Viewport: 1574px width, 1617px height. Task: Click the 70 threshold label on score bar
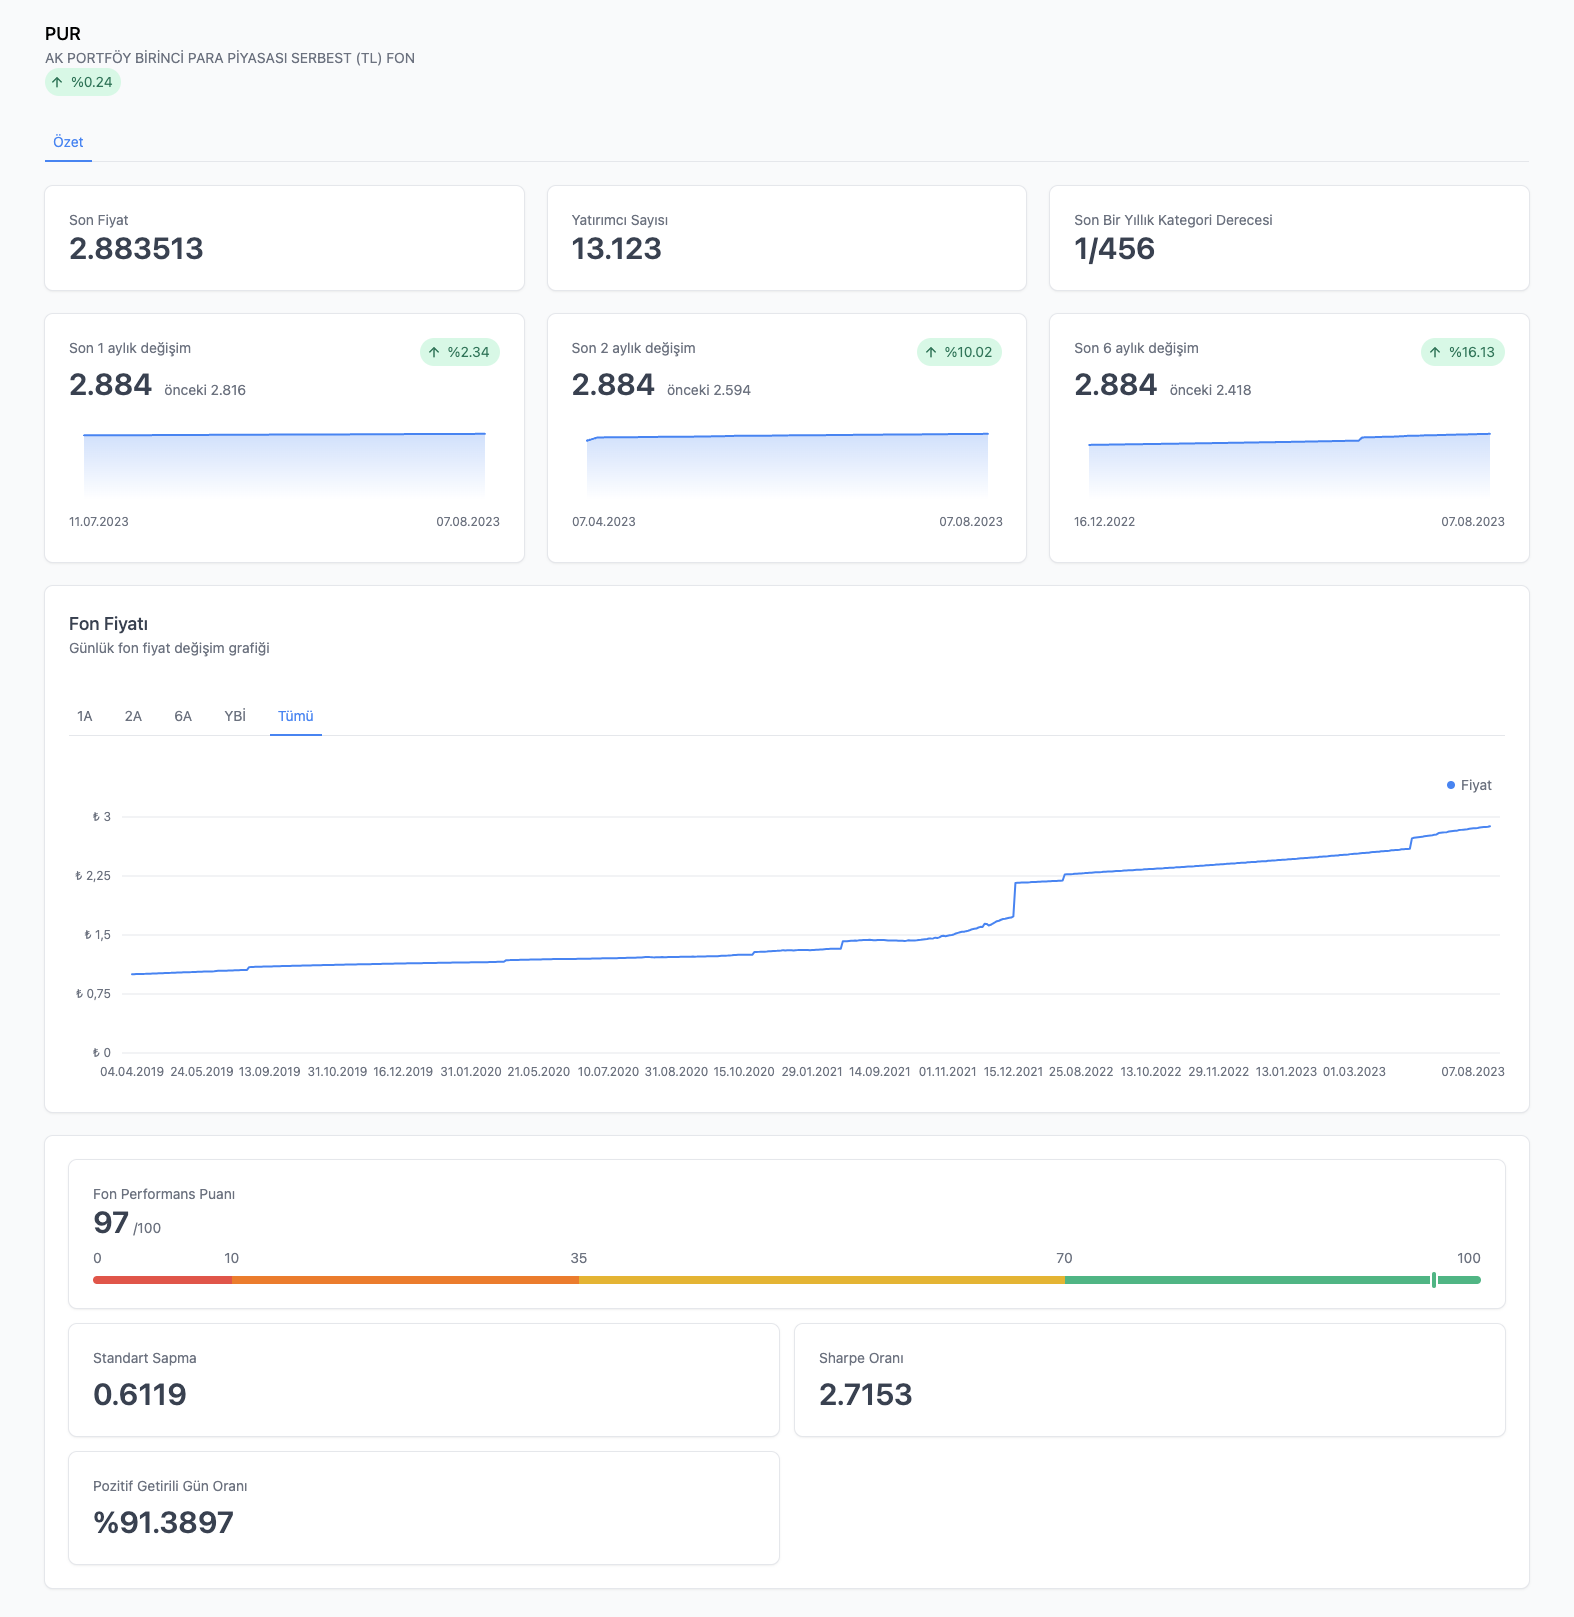click(1065, 1258)
